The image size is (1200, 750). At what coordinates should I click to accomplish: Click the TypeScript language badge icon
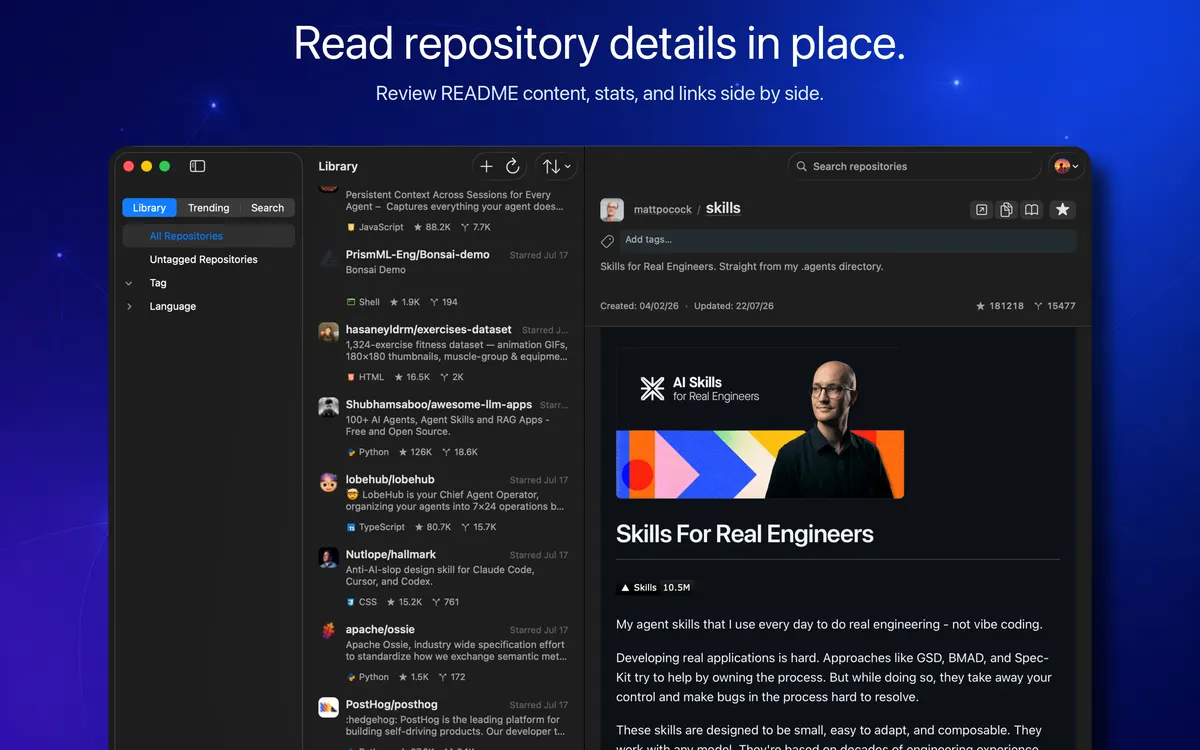[x=351, y=527]
